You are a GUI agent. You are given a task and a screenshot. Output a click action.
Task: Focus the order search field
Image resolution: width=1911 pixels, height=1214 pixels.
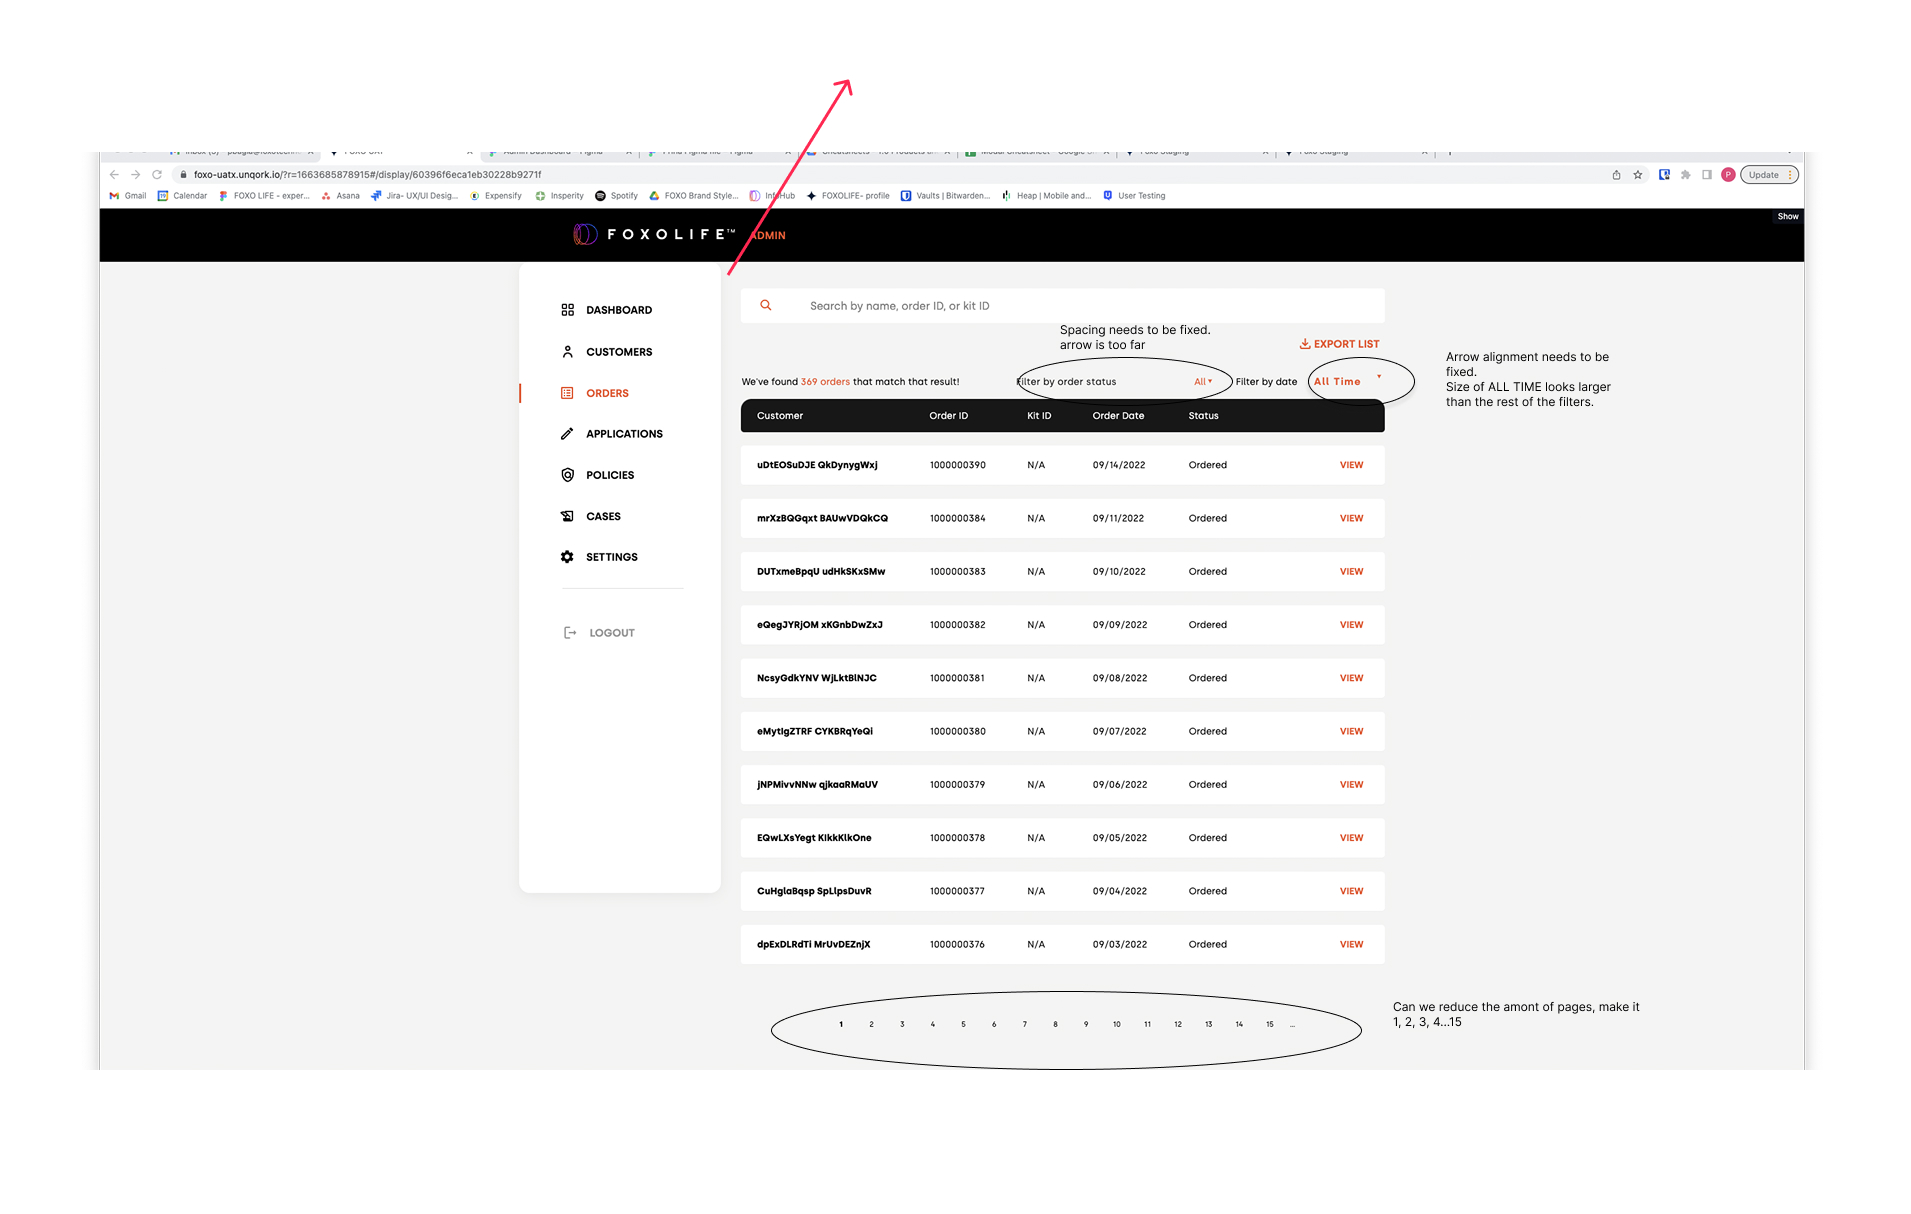pyautogui.click(x=1062, y=306)
